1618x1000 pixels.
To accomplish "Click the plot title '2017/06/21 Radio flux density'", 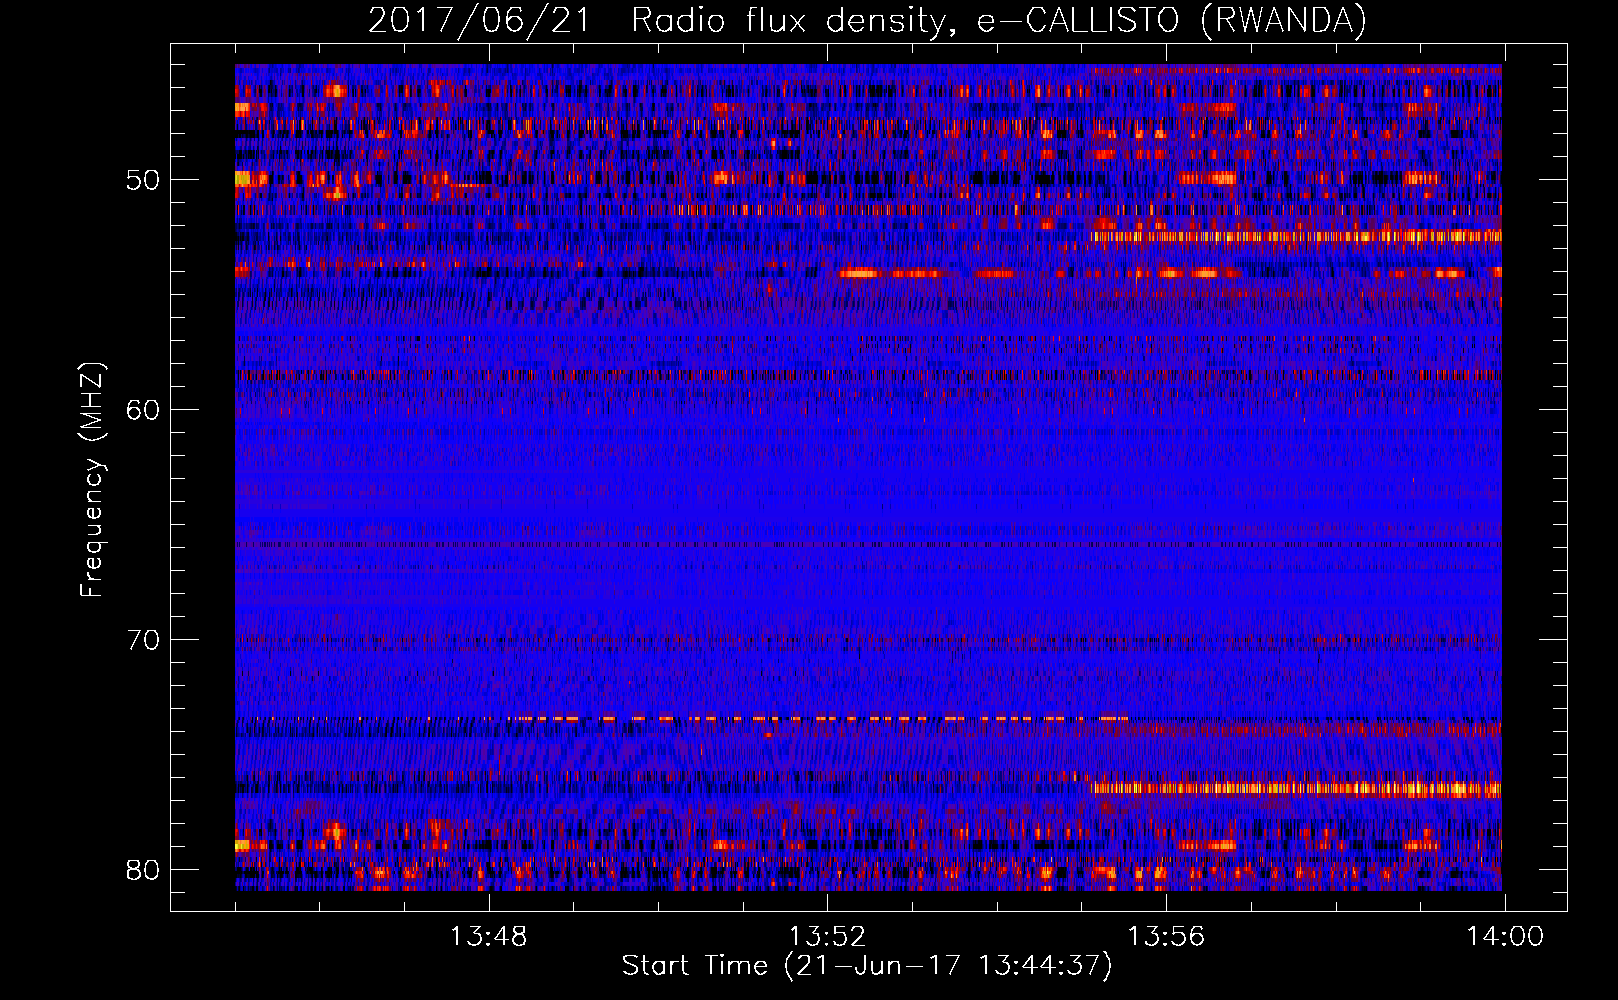I will pyautogui.click(x=867, y=20).
